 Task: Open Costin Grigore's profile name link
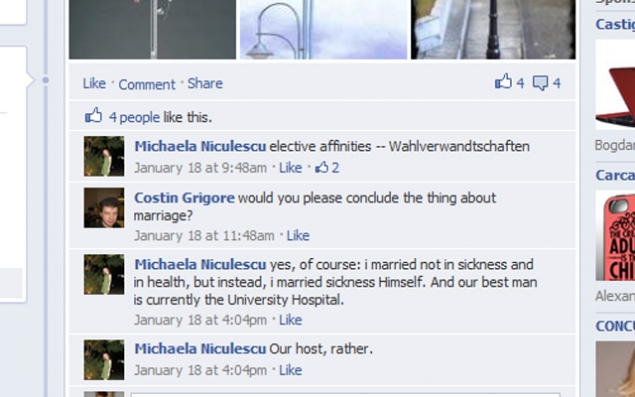point(184,198)
